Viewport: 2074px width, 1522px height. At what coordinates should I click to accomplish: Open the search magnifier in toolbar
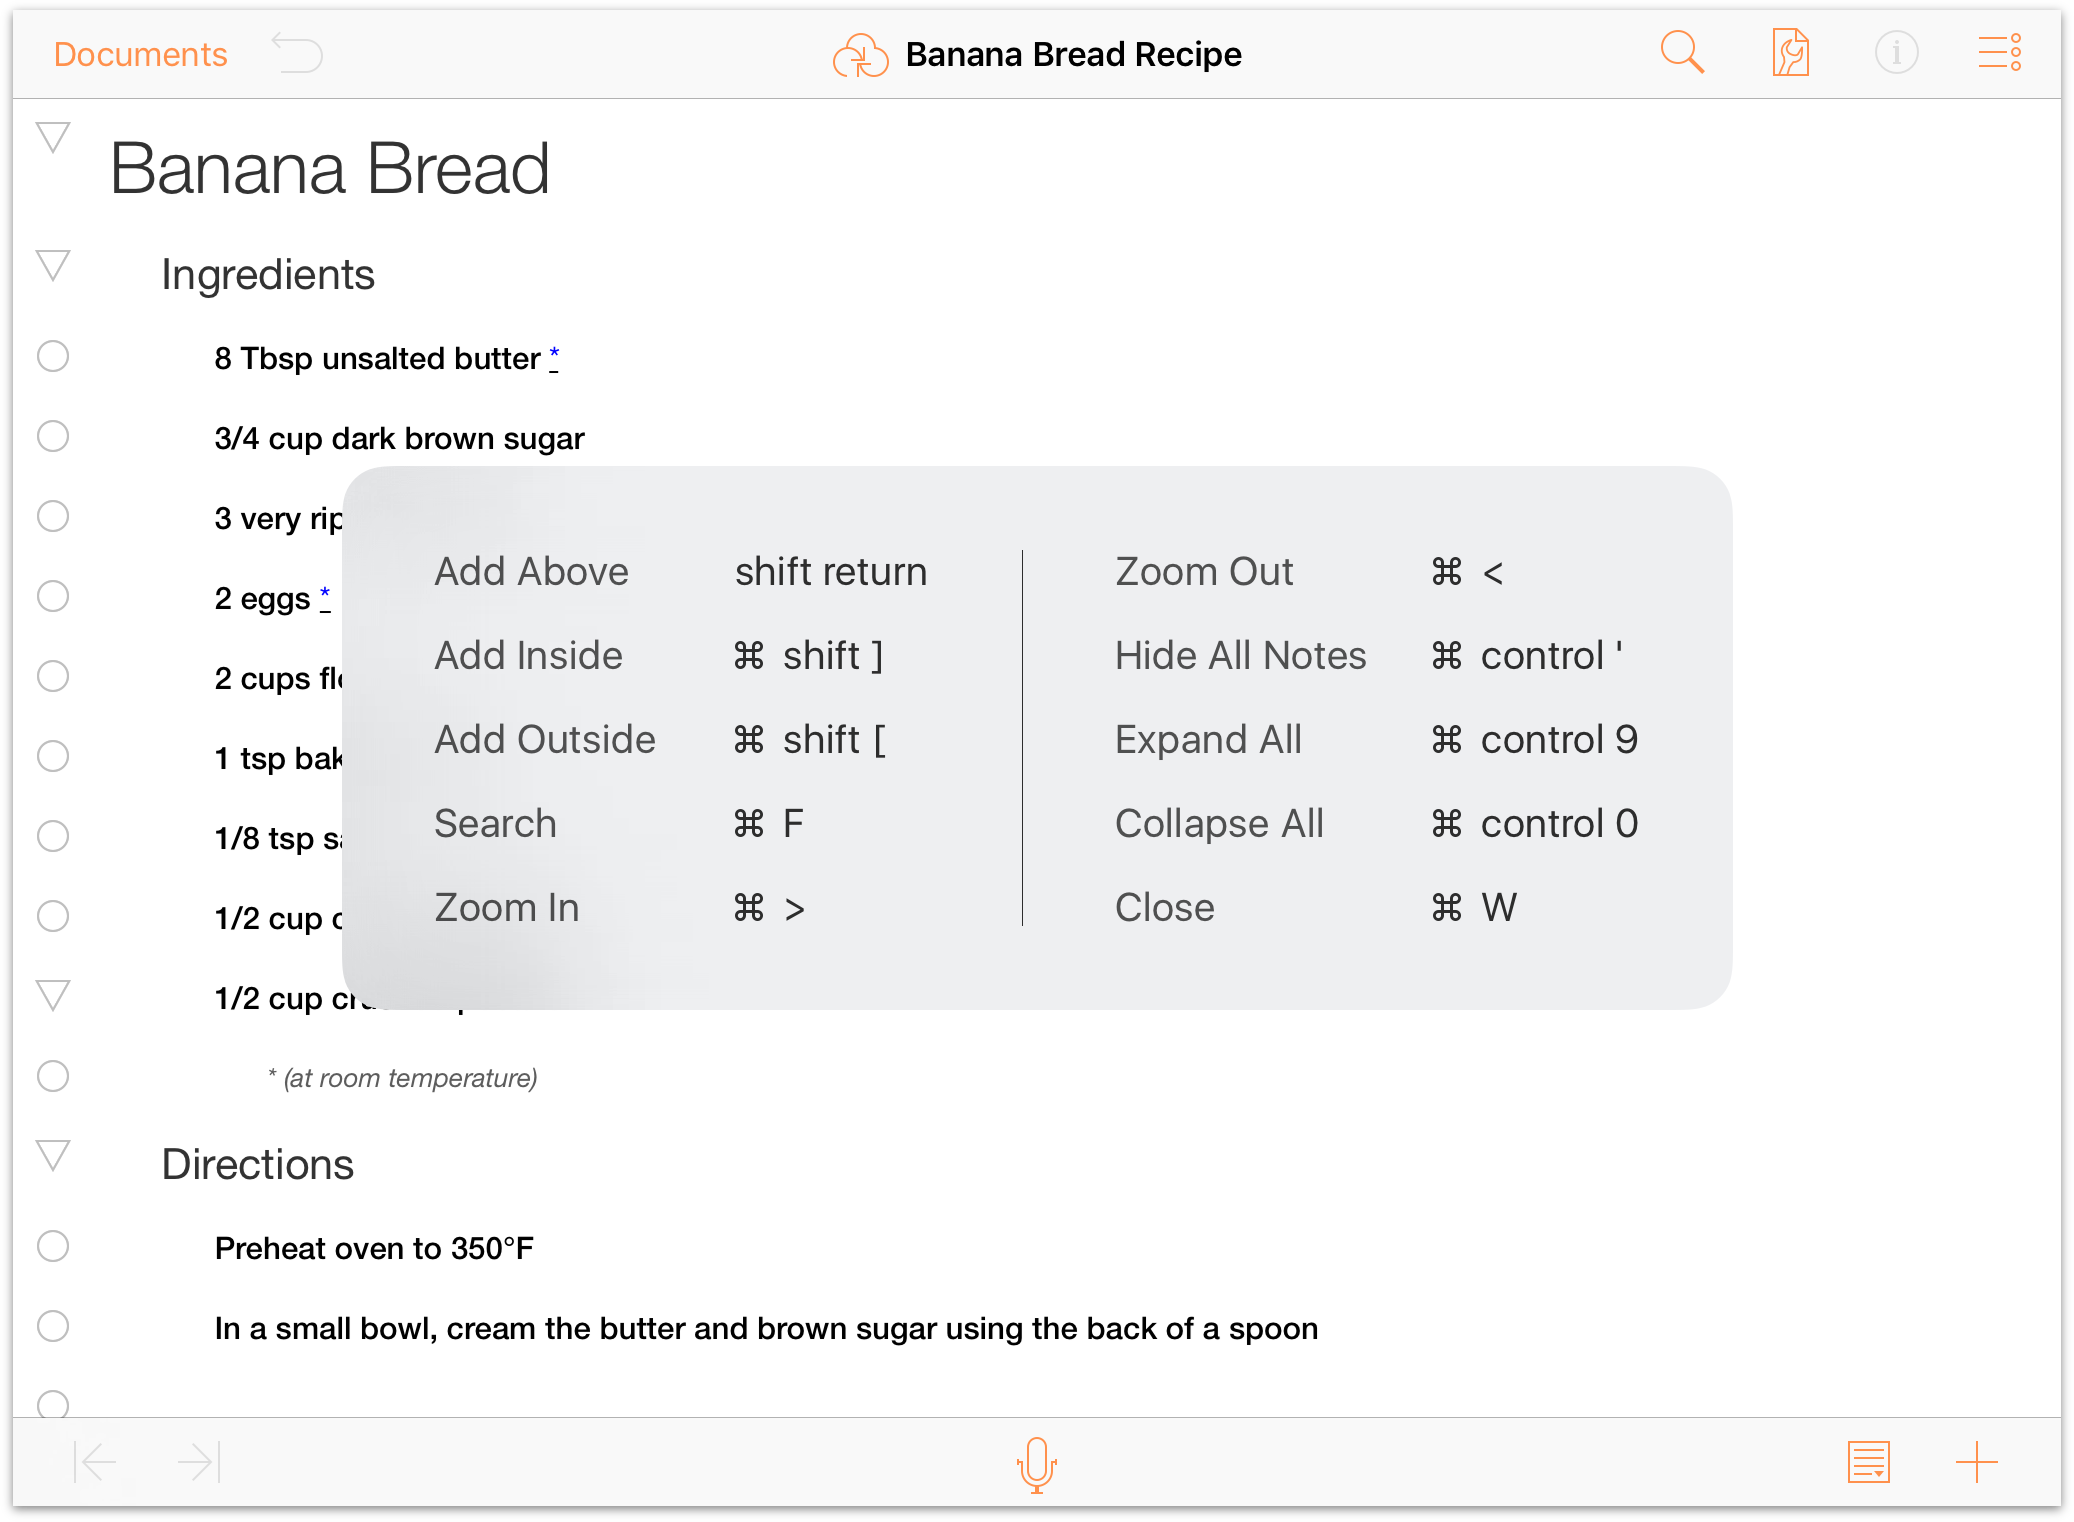pyautogui.click(x=1682, y=53)
